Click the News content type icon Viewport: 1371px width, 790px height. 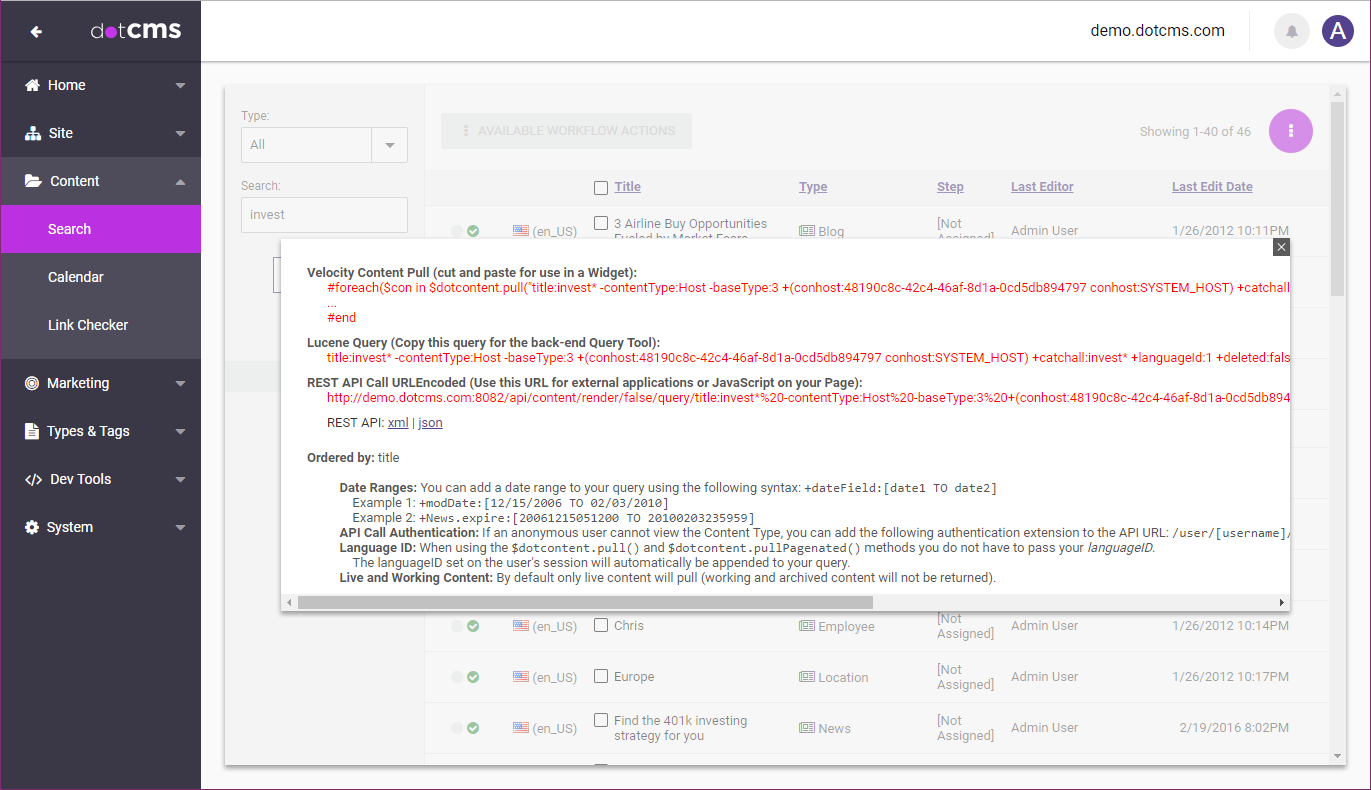(x=806, y=728)
